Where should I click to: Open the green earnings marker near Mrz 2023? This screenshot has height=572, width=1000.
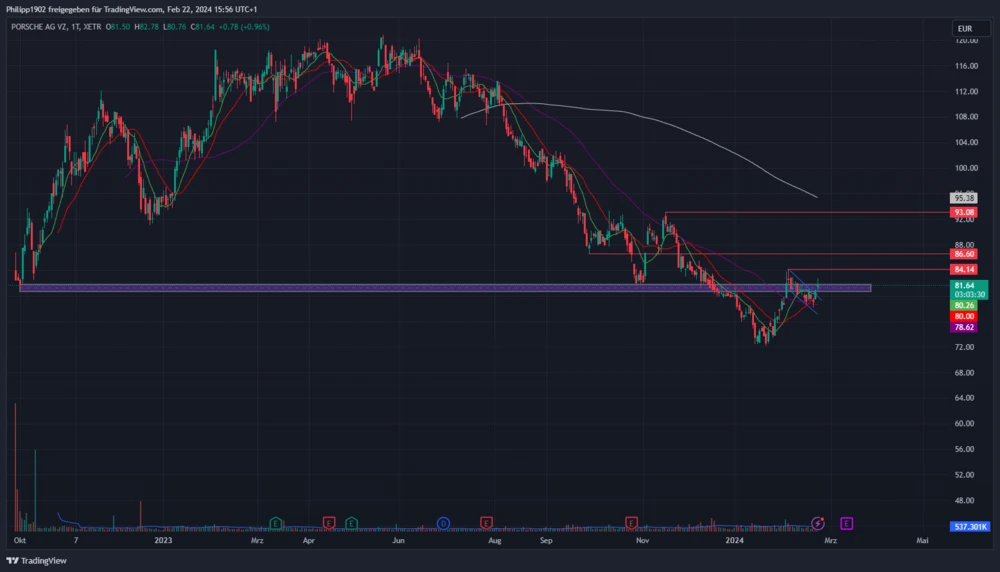coord(276,522)
